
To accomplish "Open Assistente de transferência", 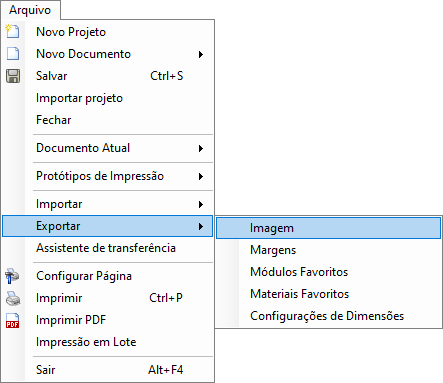I will 107,248.
